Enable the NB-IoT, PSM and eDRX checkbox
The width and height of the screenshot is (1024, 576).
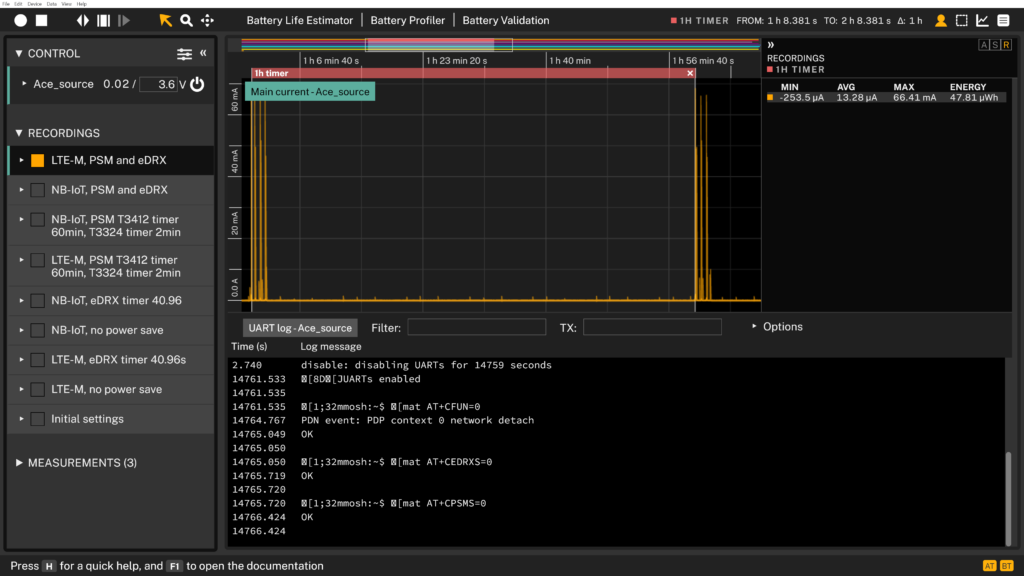(37, 190)
